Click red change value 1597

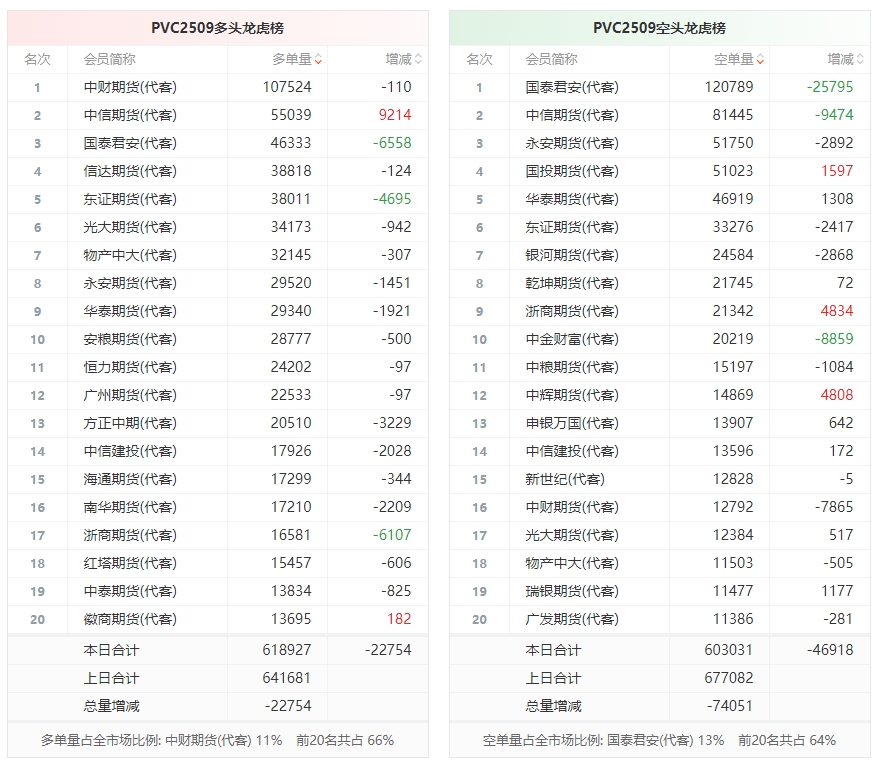click(837, 171)
